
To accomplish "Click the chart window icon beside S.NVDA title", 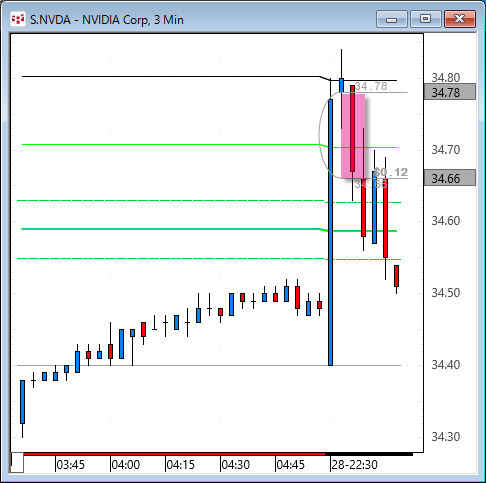I will 18,19.
